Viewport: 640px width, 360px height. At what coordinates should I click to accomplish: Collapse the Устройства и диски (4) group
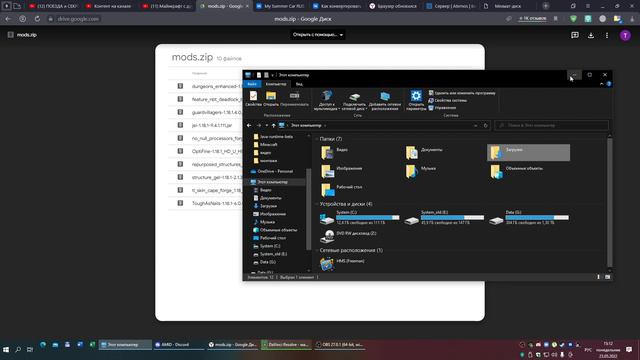coord(317,204)
